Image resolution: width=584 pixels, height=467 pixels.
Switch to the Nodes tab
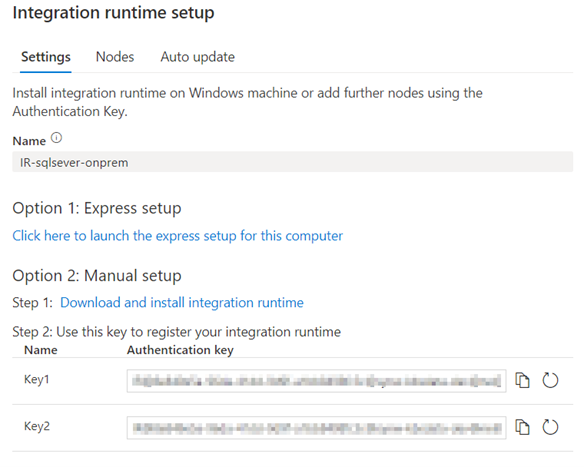click(115, 57)
